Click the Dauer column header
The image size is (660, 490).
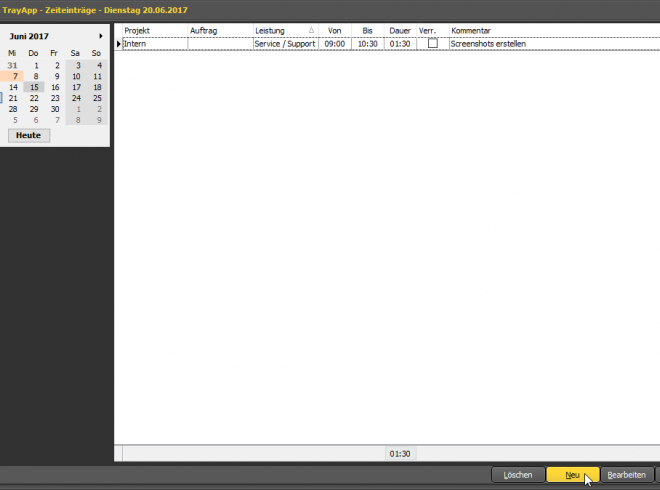(400, 31)
